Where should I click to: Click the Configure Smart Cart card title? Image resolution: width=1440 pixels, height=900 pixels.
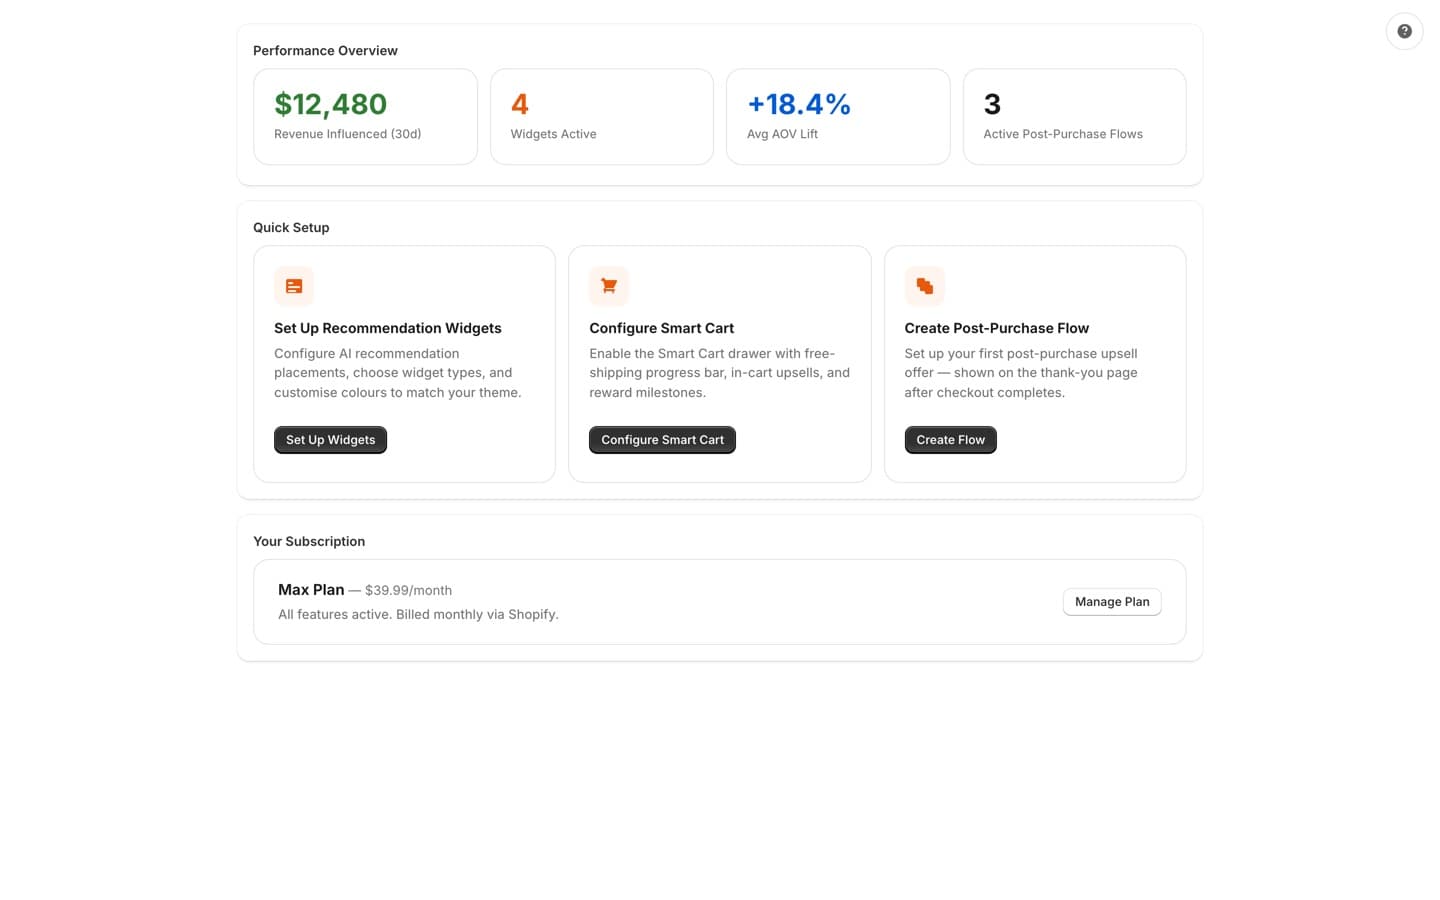(662, 328)
